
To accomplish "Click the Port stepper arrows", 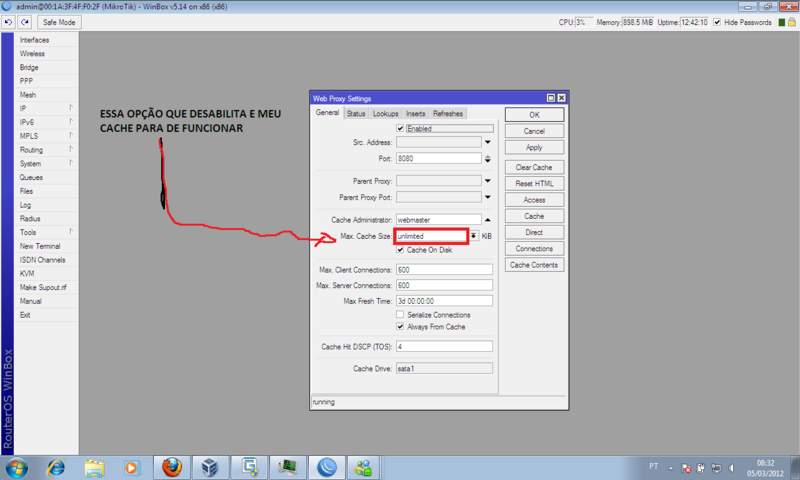I will click(488, 159).
